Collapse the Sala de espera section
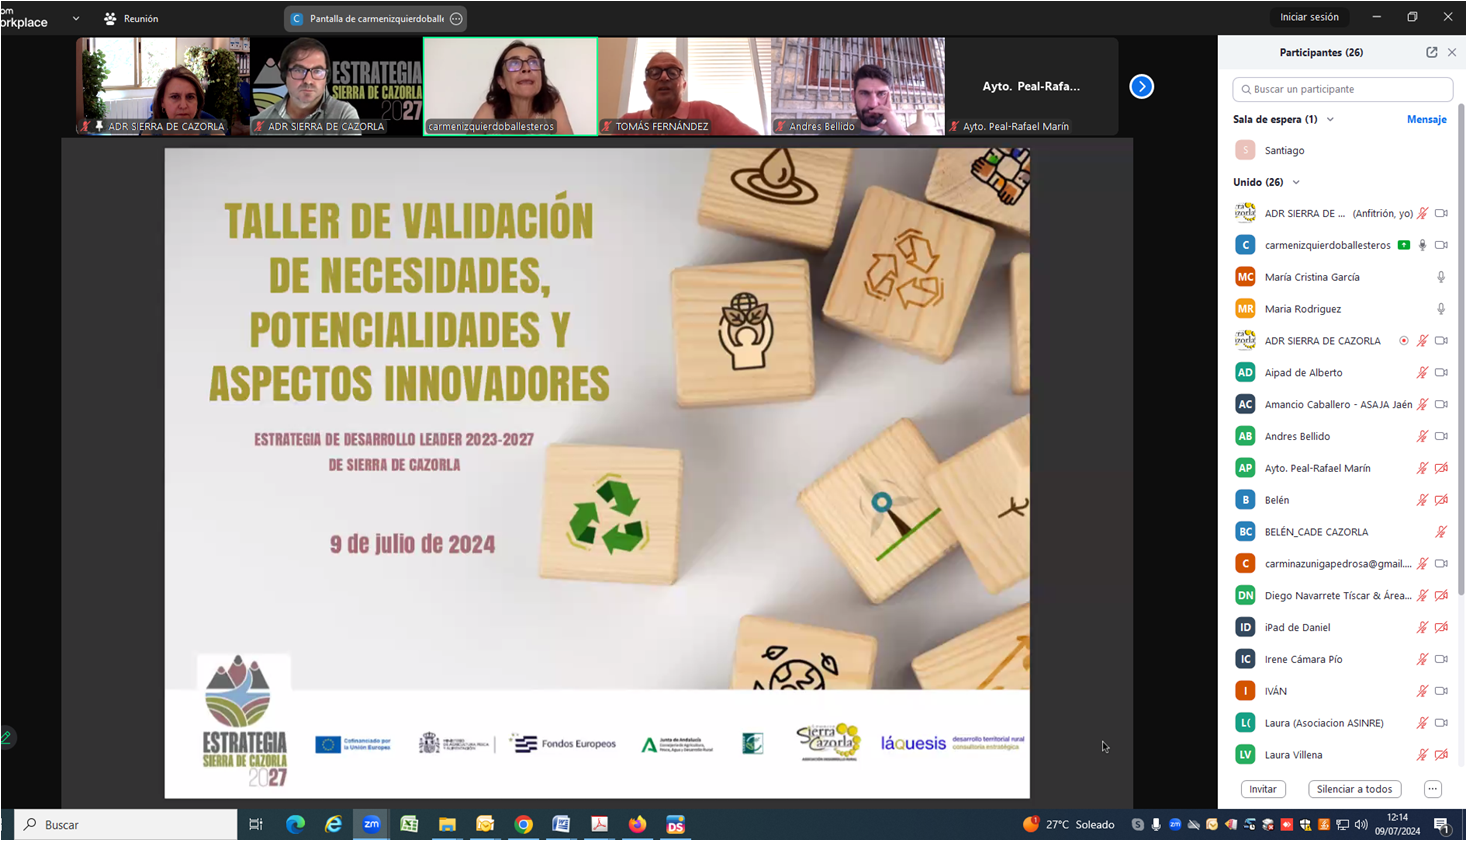 pos(1330,120)
